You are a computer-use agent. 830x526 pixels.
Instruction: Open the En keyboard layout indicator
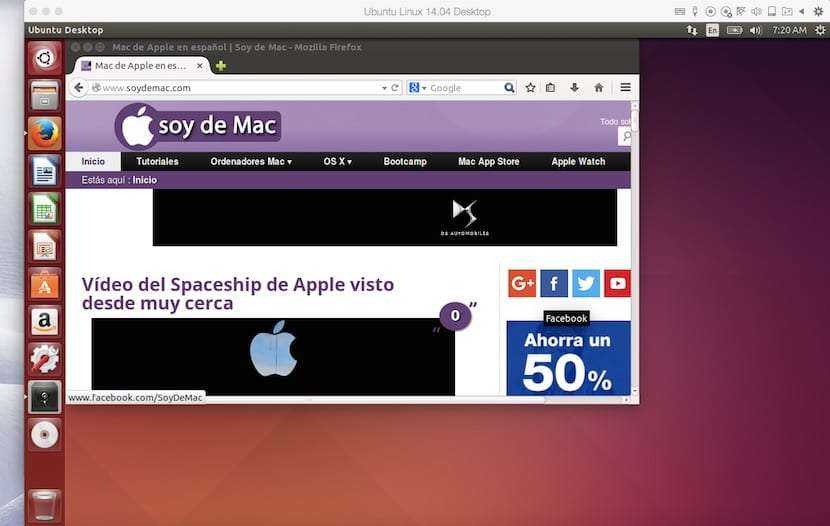click(712, 31)
